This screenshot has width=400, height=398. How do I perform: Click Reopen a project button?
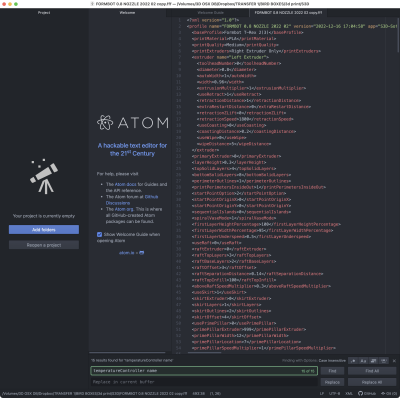[44, 245]
